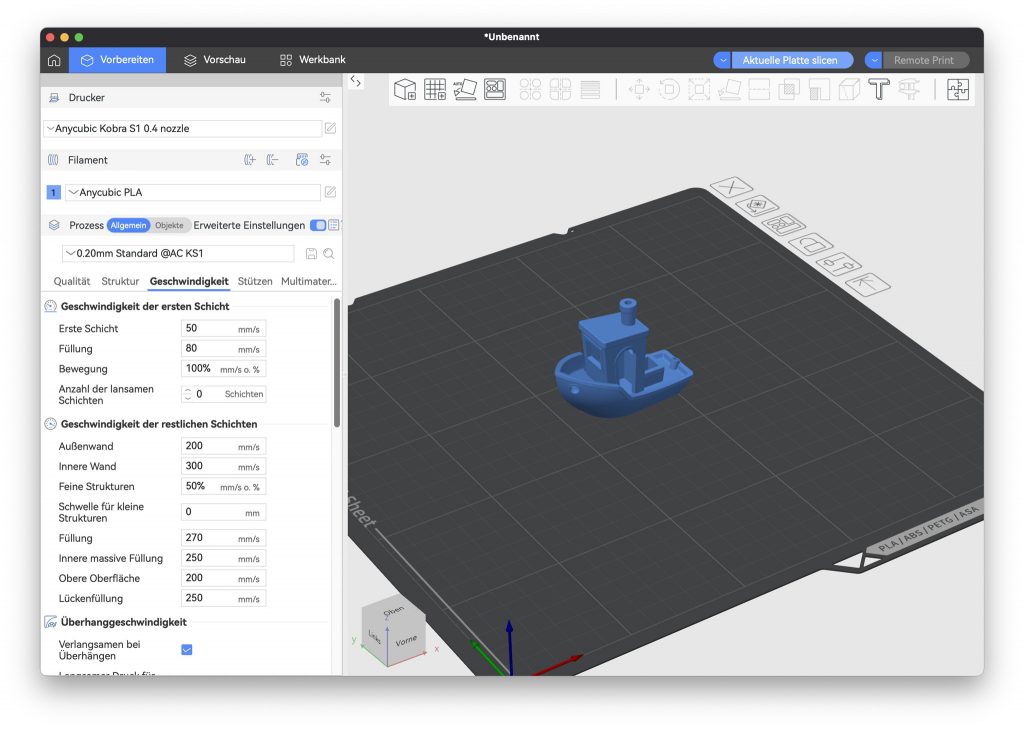Click the Auto-orient toolbar icon
Viewport: 1024px width, 729px height.
pos(465,89)
